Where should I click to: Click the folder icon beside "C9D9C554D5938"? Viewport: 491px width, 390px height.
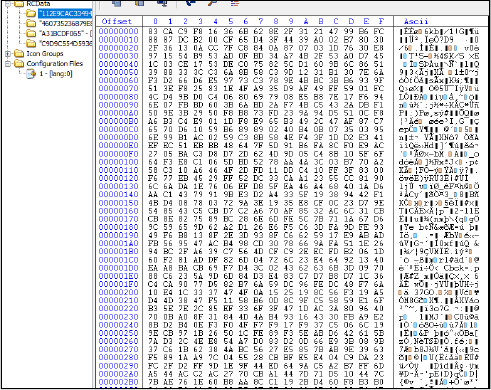[31, 43]
